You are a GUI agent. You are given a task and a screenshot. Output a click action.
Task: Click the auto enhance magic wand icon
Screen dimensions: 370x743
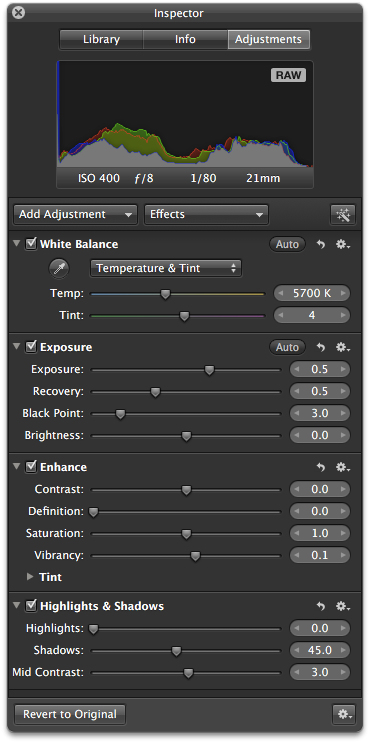[x=343, y=215]
